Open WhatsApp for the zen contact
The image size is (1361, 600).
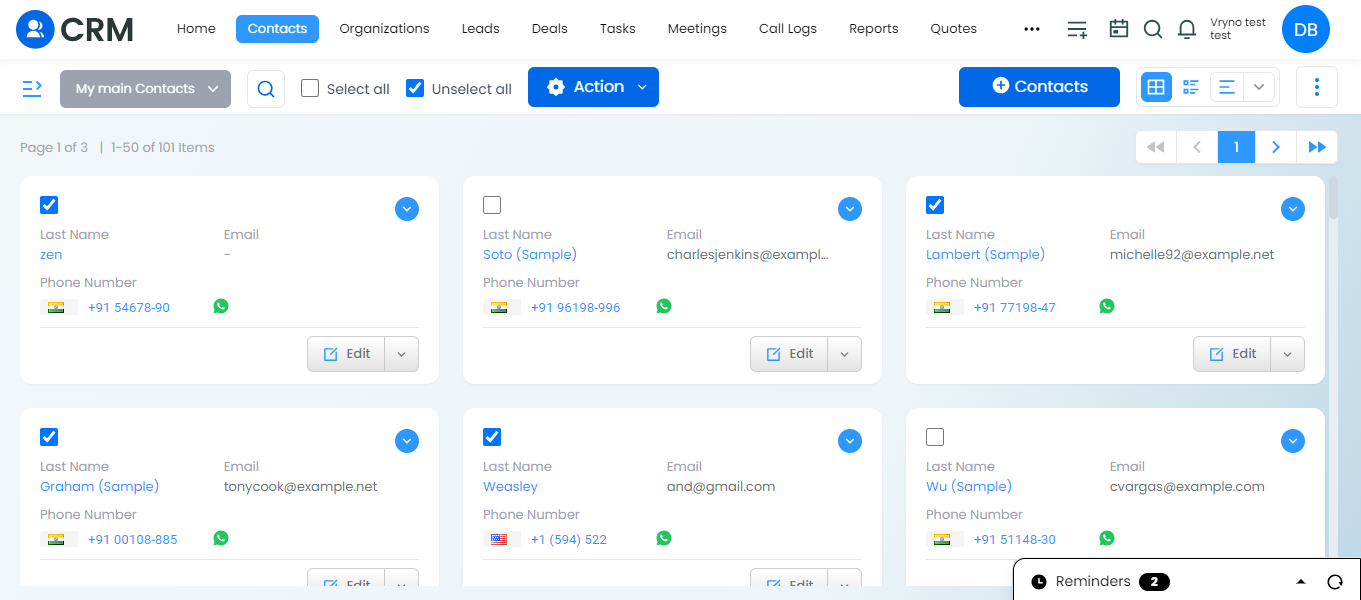pos(221,306)
